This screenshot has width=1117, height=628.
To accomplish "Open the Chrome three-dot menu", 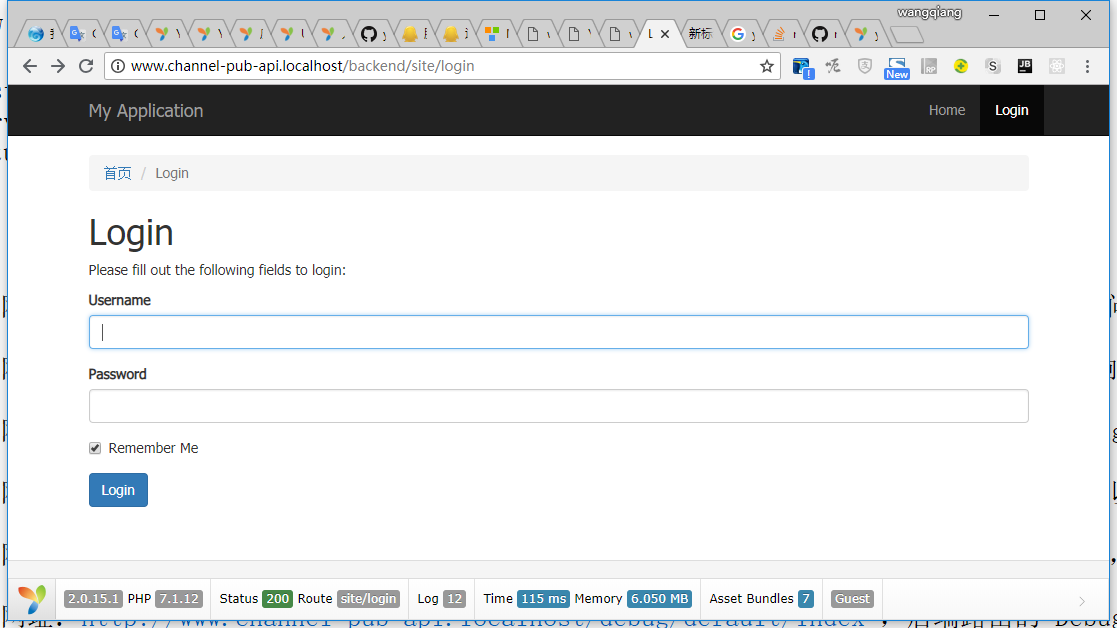I will [x=1087, y=66].
